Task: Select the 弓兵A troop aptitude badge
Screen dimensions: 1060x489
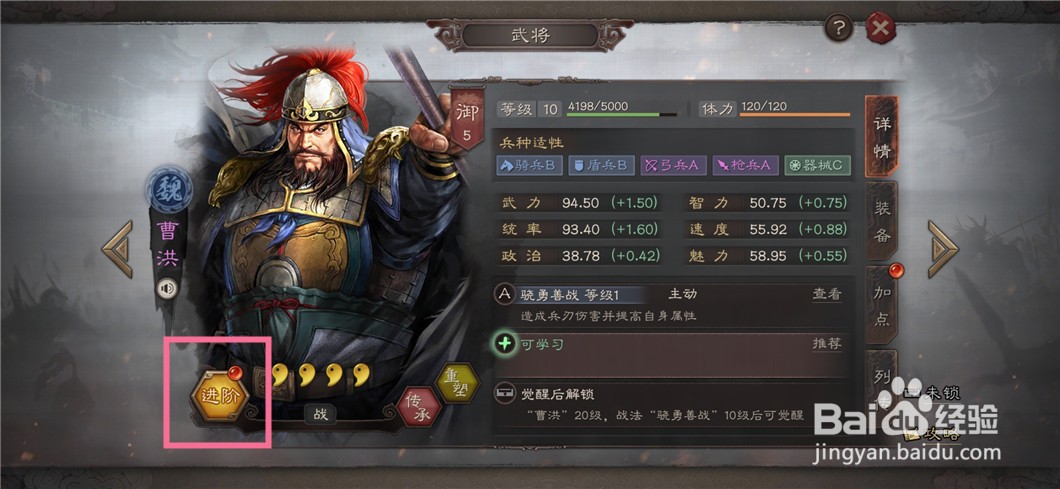Action: tap(673, 166)
